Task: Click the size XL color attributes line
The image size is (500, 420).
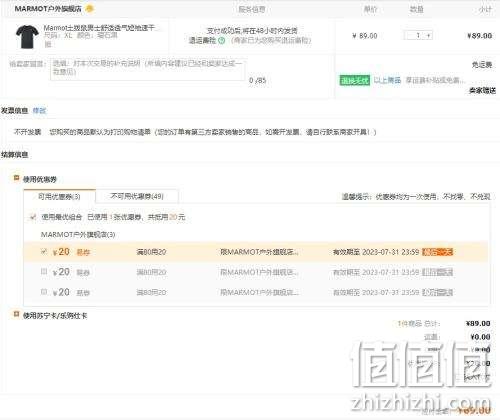Action: [81, 35]
